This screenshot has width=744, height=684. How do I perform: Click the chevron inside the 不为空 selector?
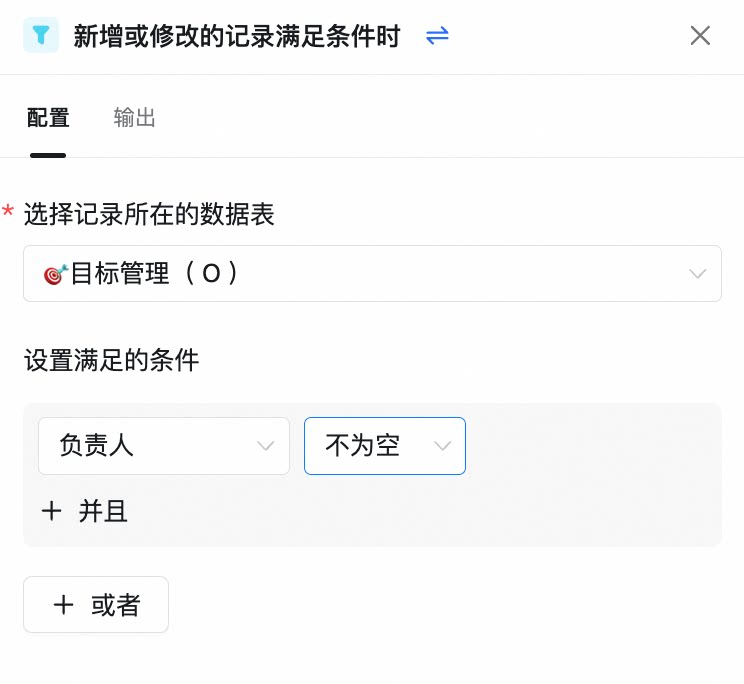pos(442,446)
